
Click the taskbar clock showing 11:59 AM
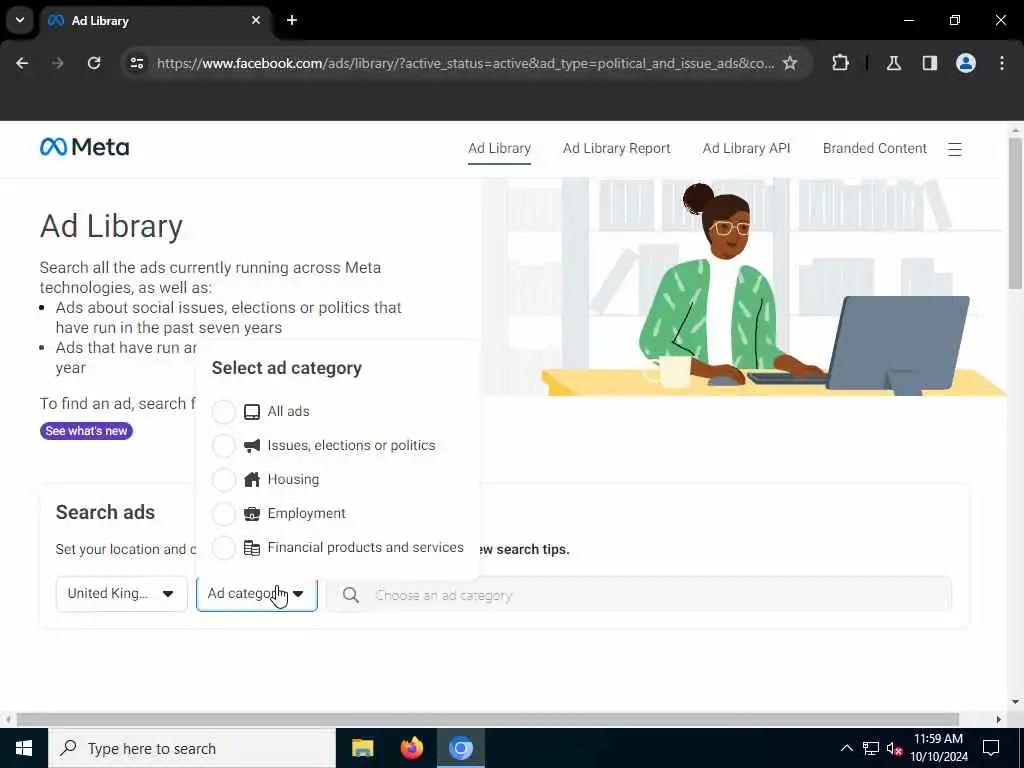[938, 748]
